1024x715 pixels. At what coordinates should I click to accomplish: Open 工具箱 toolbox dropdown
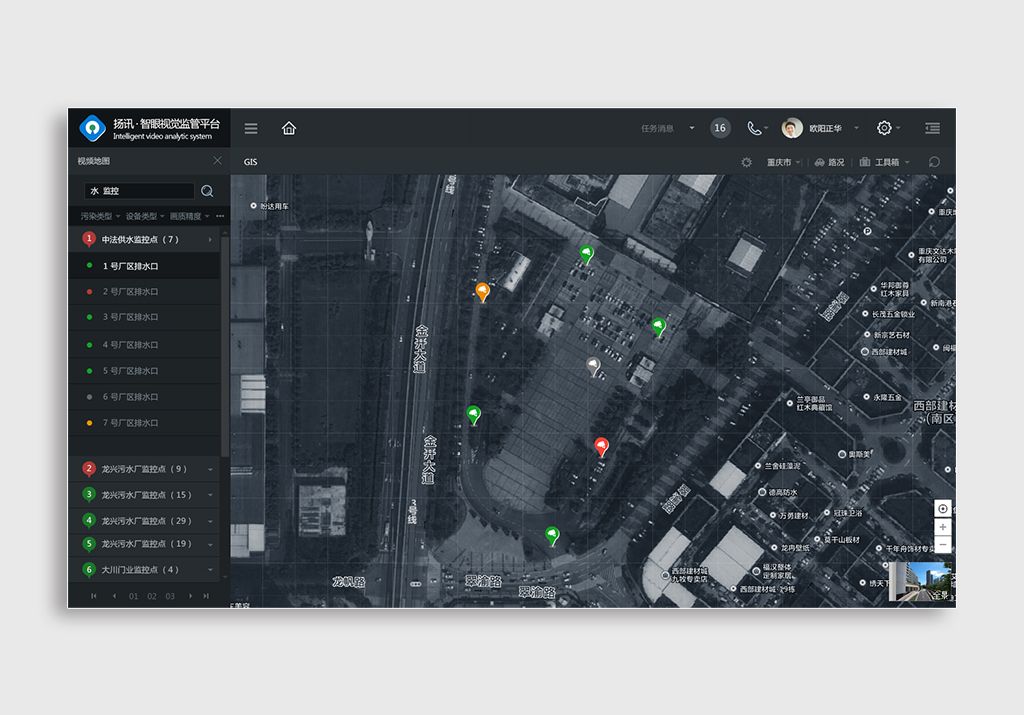(x=885, y=162)
